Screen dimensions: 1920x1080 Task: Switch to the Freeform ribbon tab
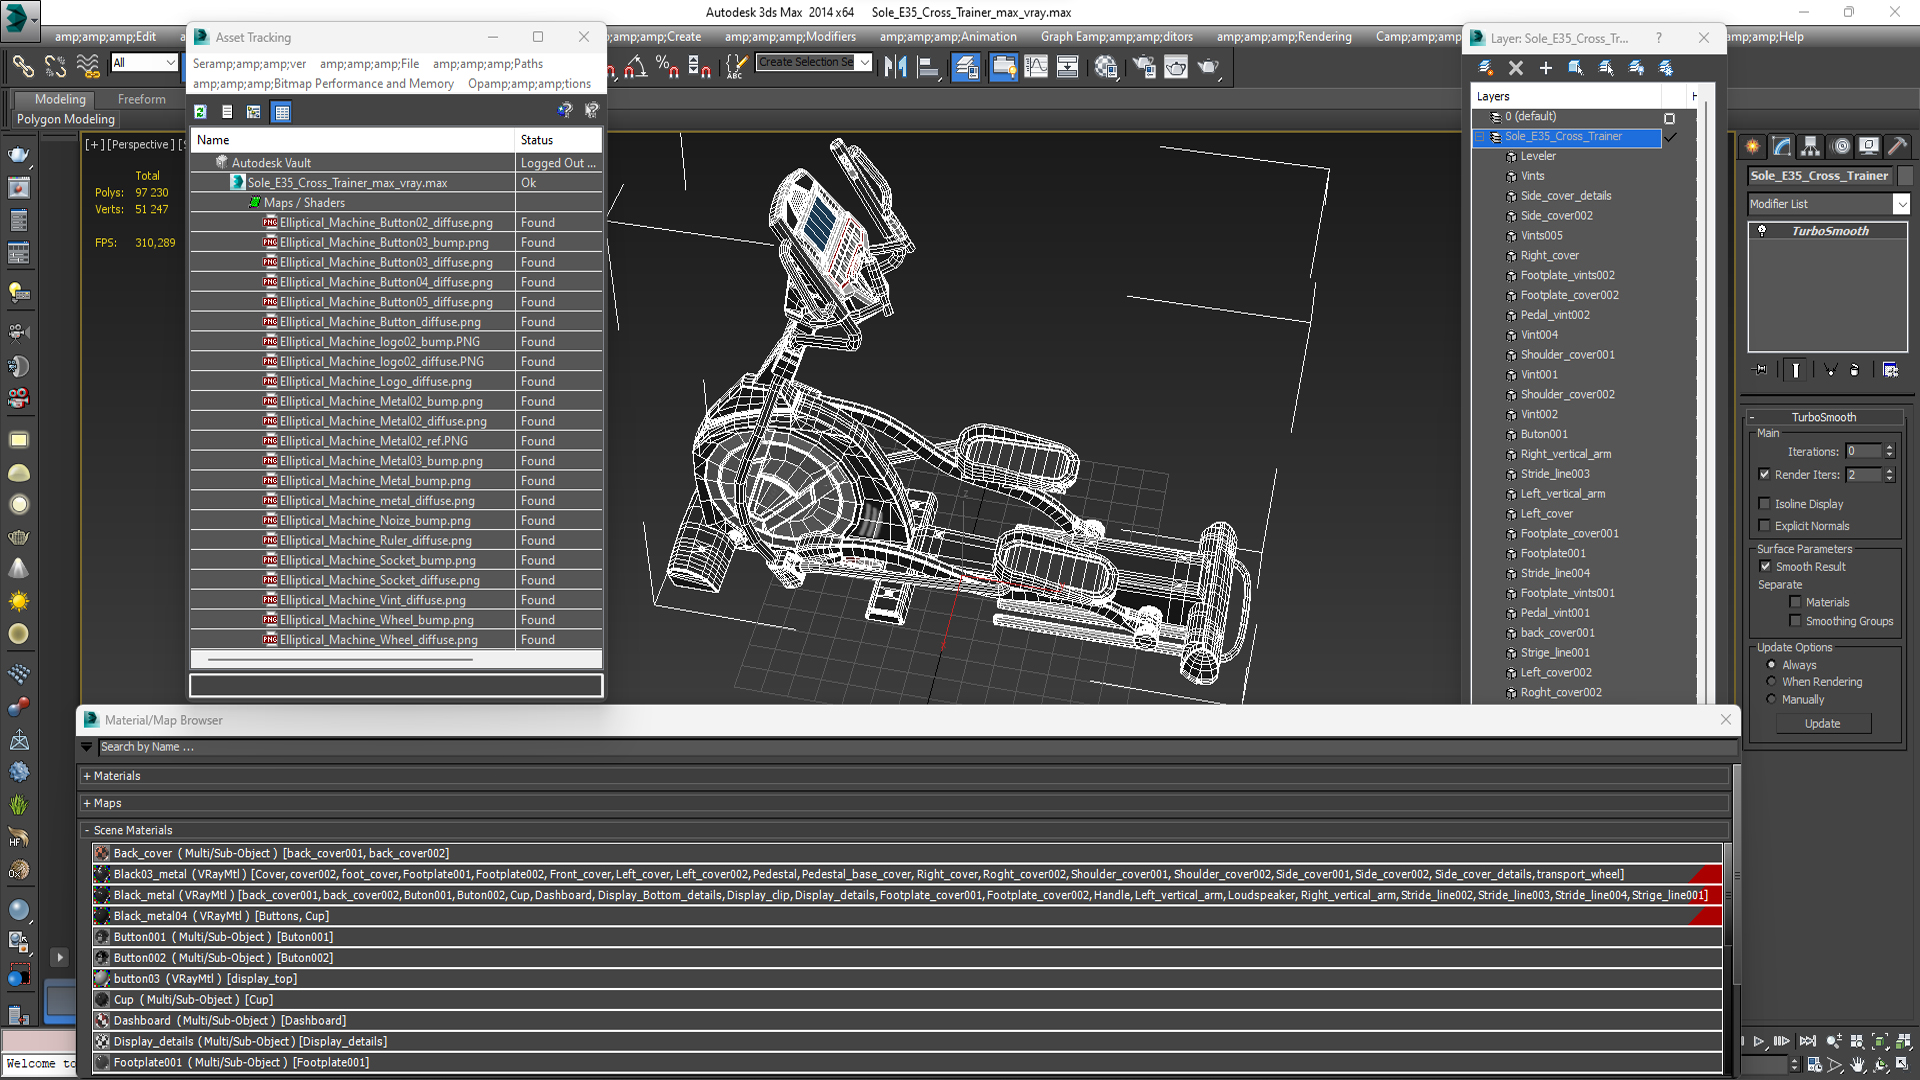click(142, 99)
